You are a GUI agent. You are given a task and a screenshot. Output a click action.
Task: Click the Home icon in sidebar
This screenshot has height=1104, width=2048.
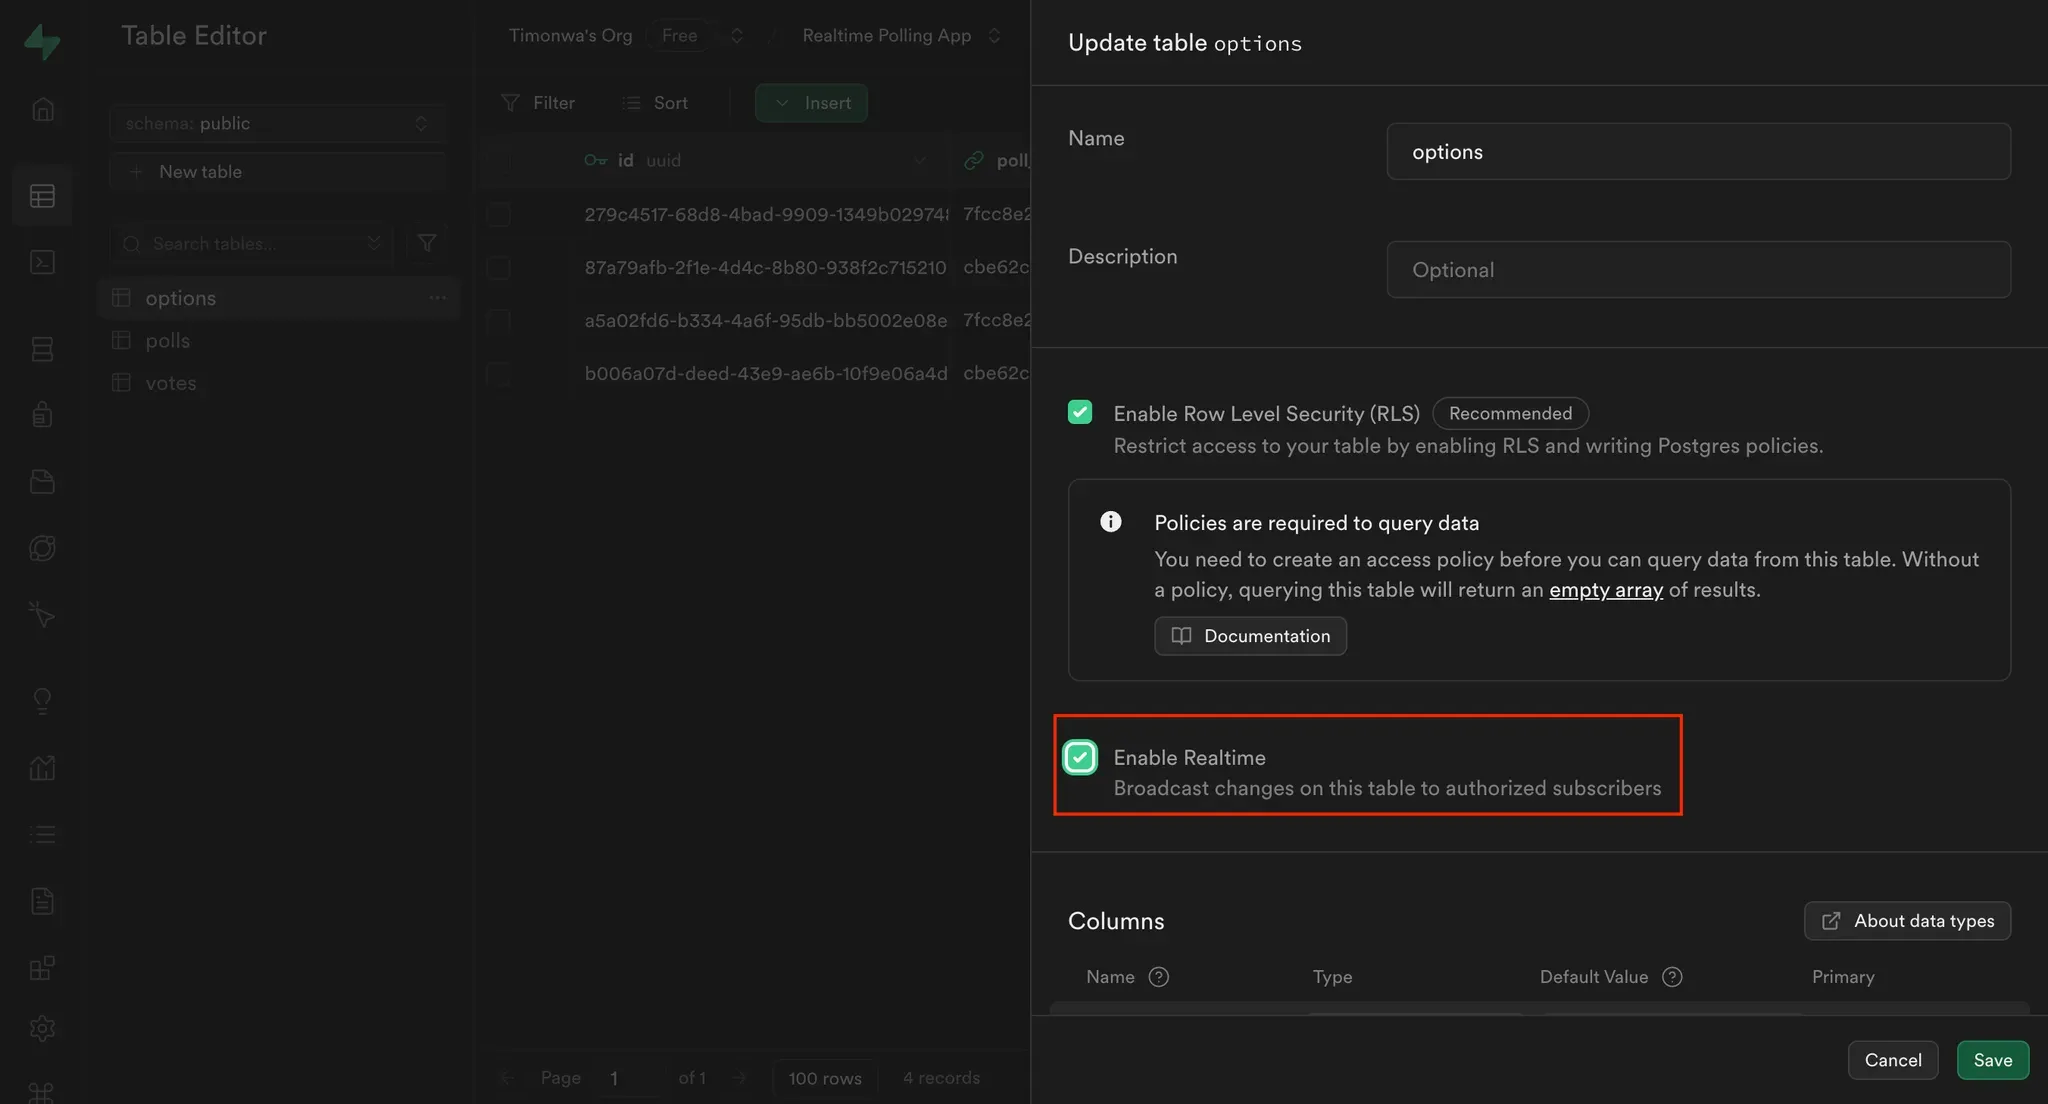tap(42, 109)
